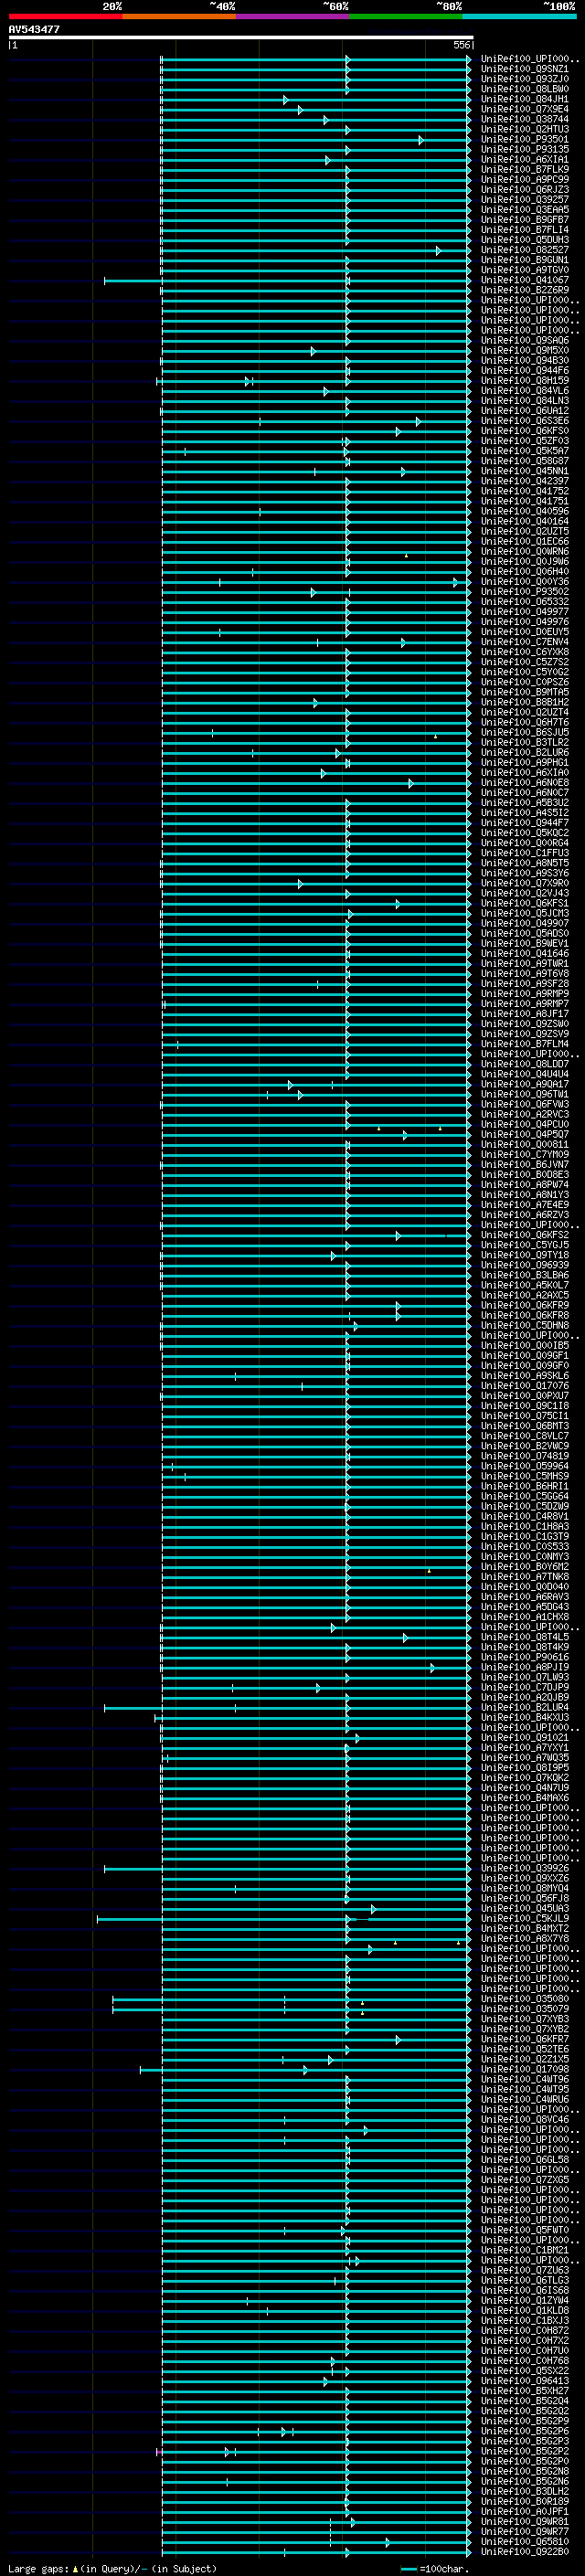Select the UniRef100_Q9ZSW0 label

click(525, 1023)
